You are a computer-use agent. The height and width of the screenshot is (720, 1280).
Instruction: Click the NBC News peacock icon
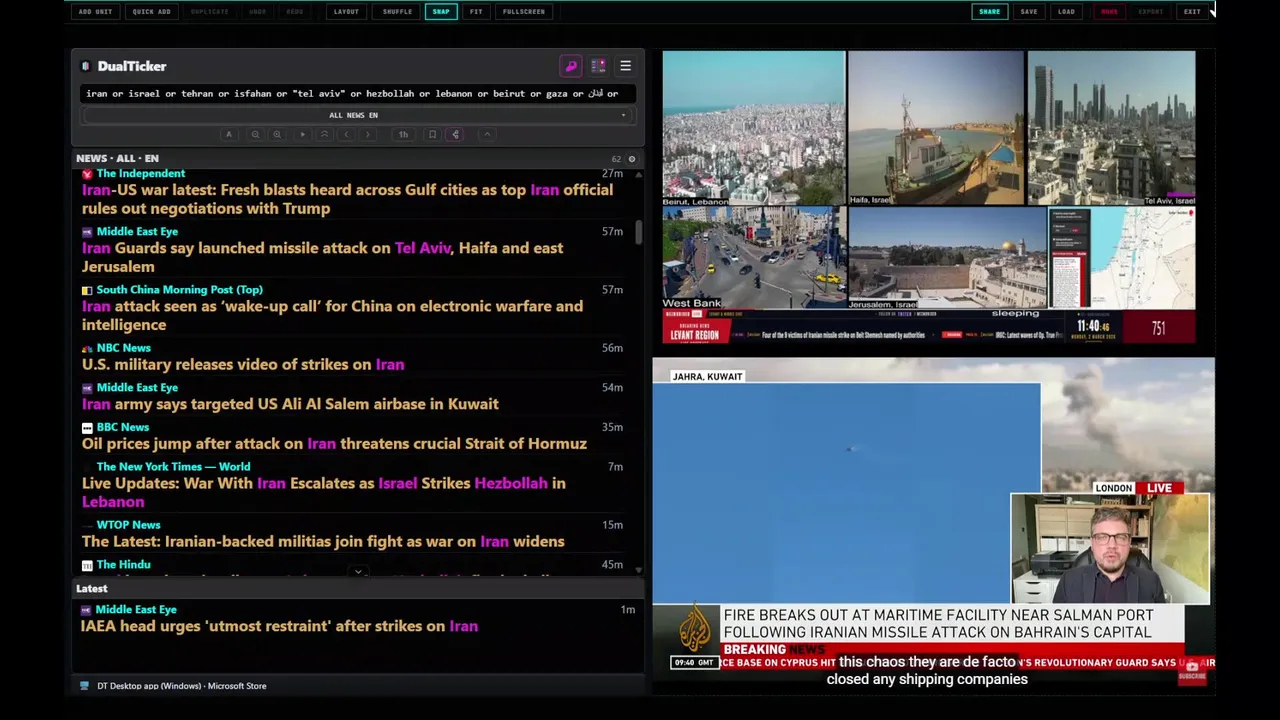(87, 348)
